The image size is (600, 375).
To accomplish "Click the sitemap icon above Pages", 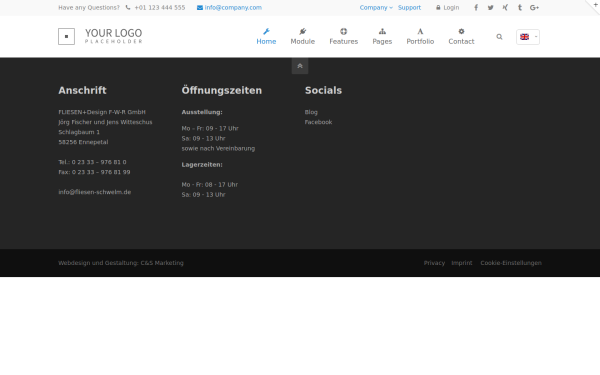I will (x=382, y=31).
